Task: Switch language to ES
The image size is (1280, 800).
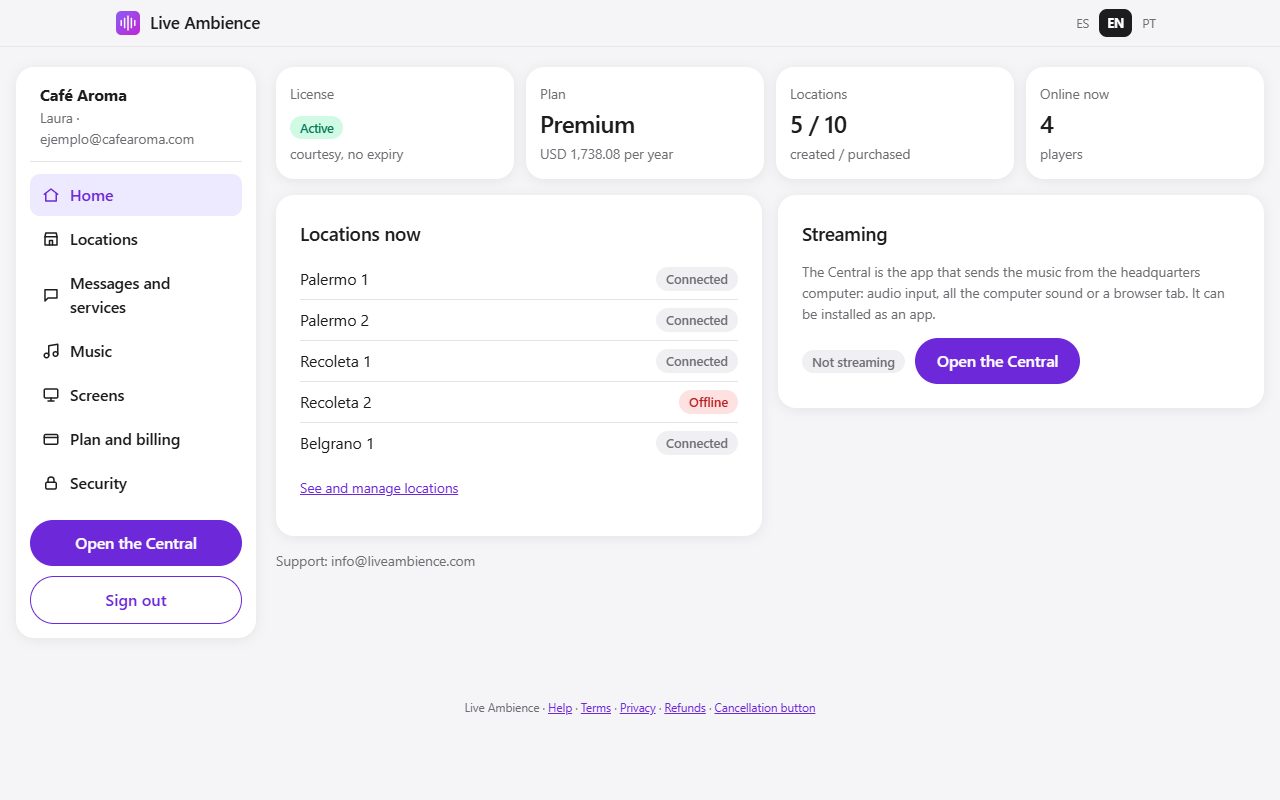Action: click(x=1083, y=23)
